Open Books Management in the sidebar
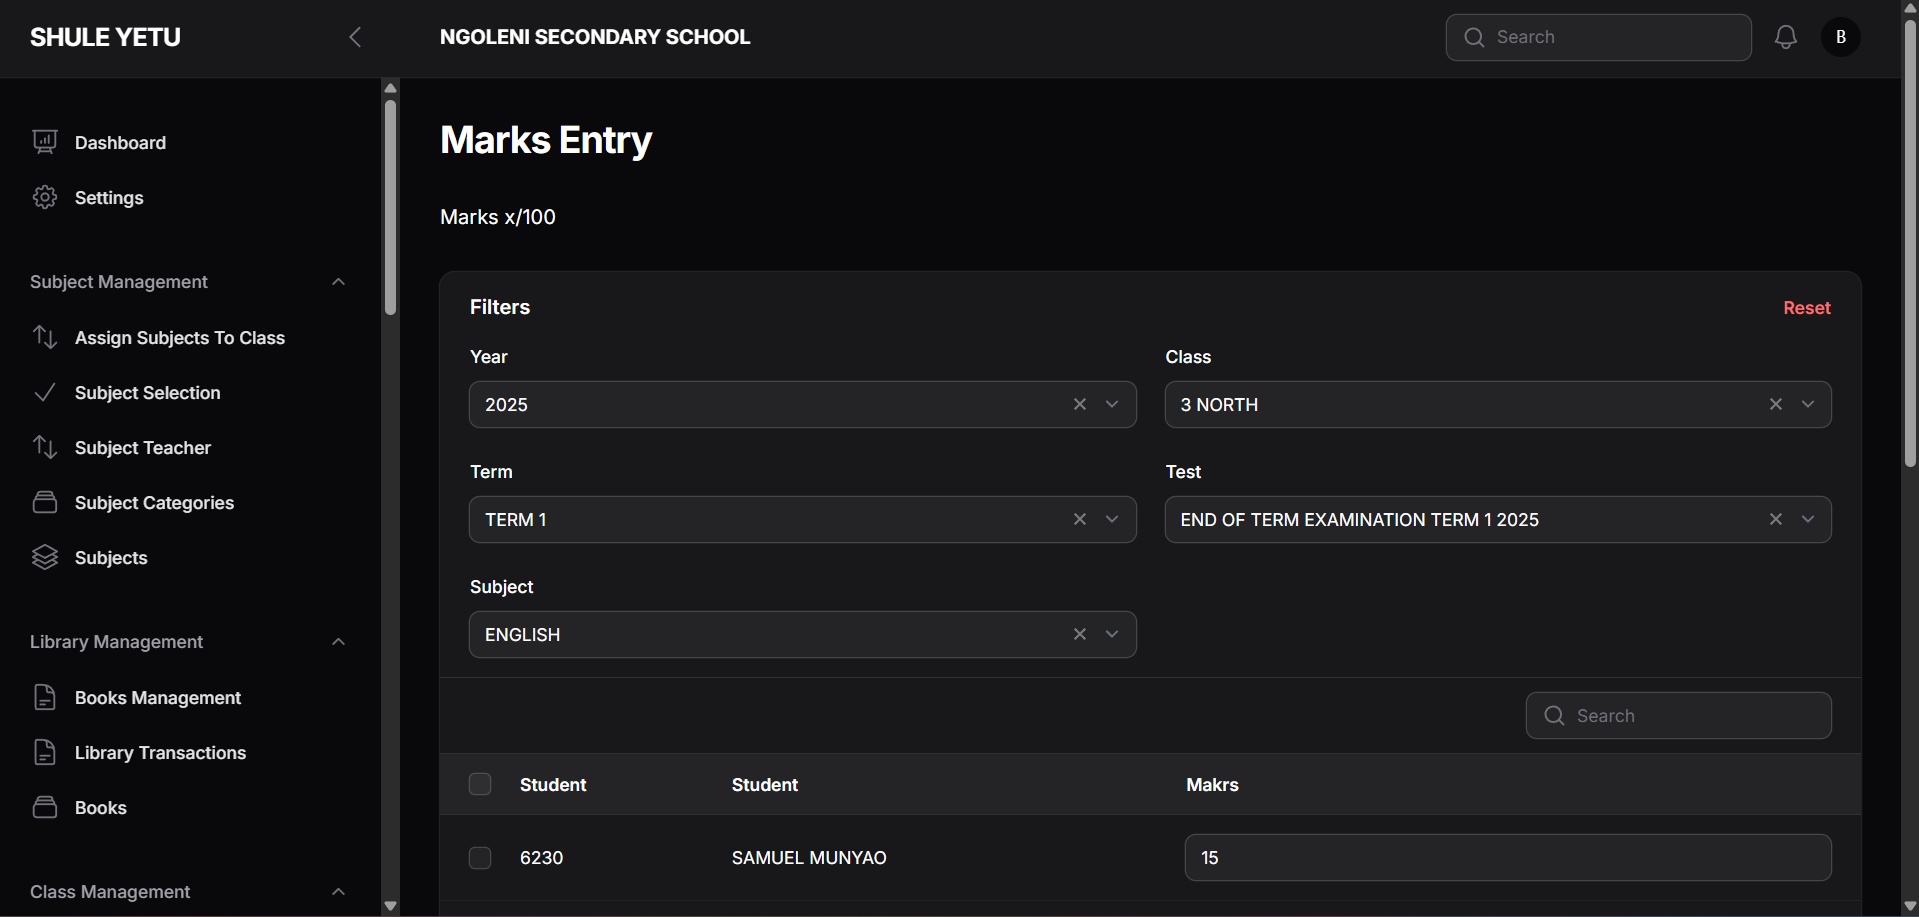The width and height of the screenshot is (1919, 917). (x=158, y=697)
